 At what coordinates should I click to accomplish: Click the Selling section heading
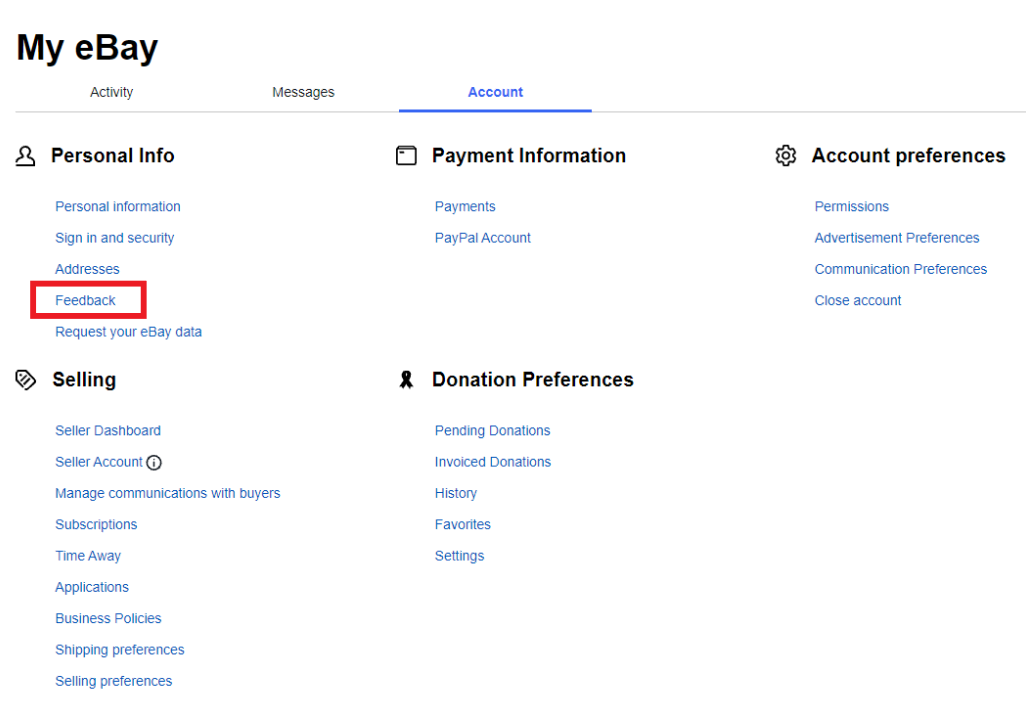(x=84, y=380)
